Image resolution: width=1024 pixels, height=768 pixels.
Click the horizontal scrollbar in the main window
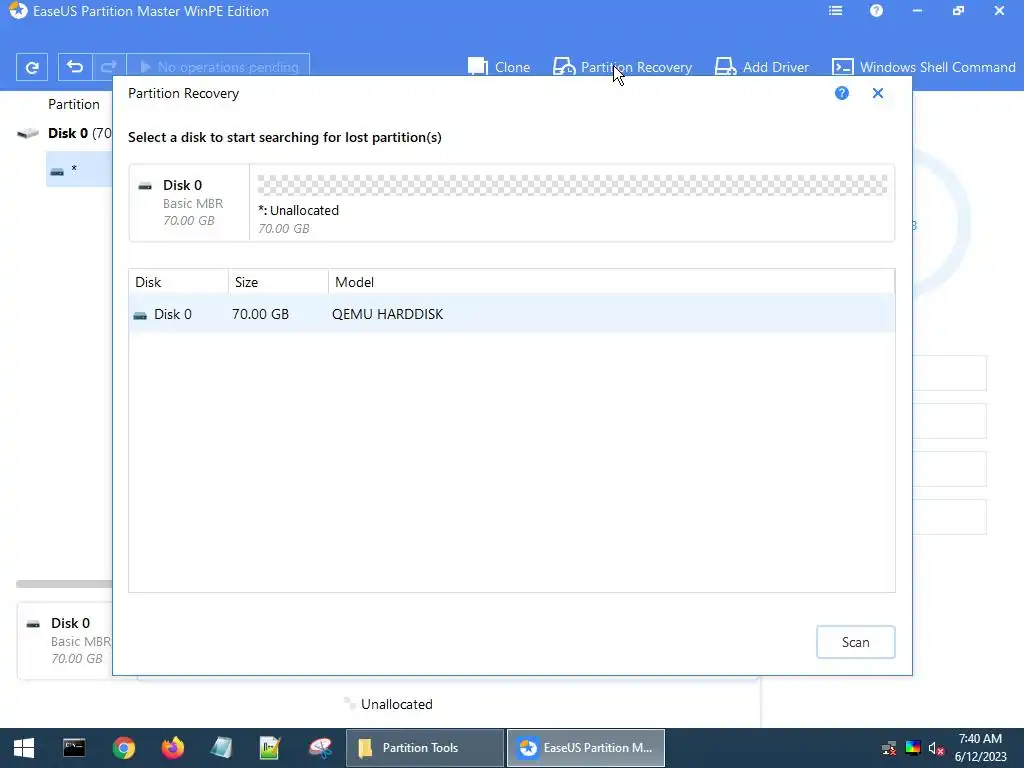coord(64,584)
